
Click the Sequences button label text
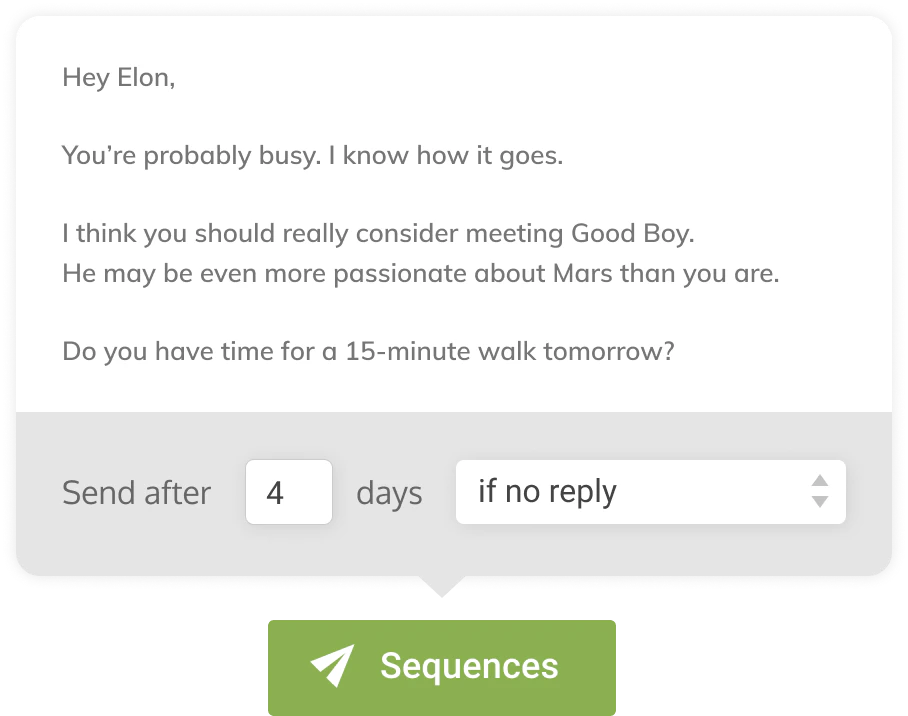(x=470, y=665)
